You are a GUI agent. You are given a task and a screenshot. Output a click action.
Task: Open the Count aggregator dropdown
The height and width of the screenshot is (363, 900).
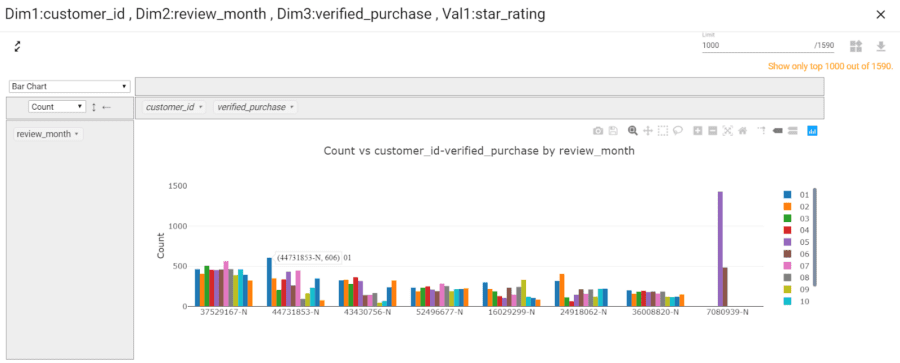point(57,107)
